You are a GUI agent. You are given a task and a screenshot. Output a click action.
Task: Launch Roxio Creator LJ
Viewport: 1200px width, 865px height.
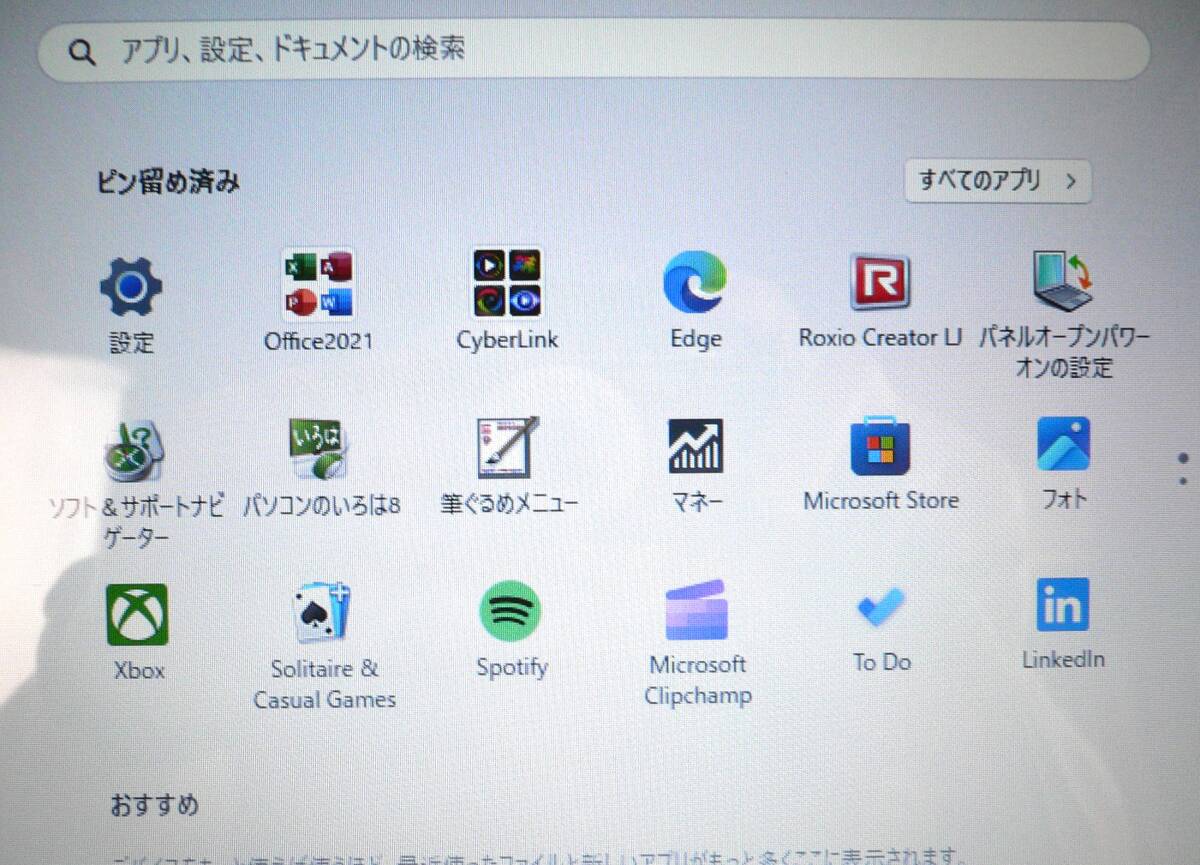[880, 281]
